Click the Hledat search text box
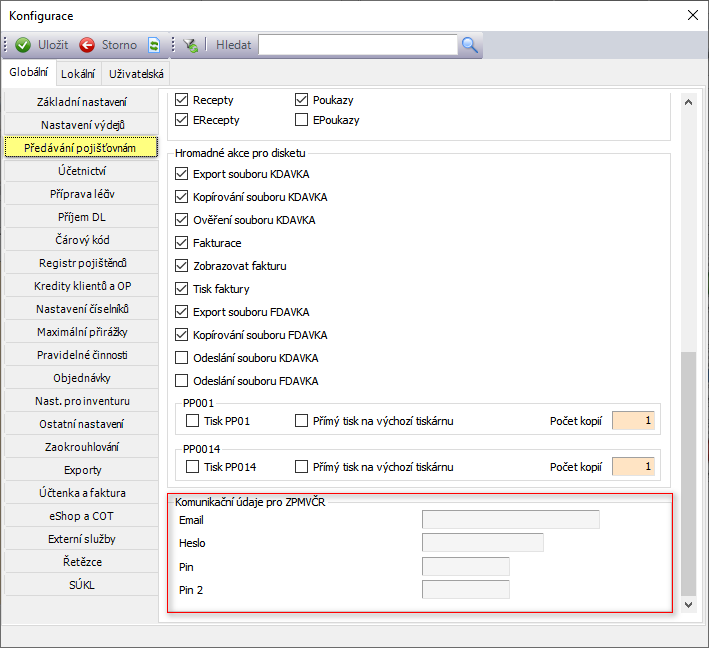 358,45
